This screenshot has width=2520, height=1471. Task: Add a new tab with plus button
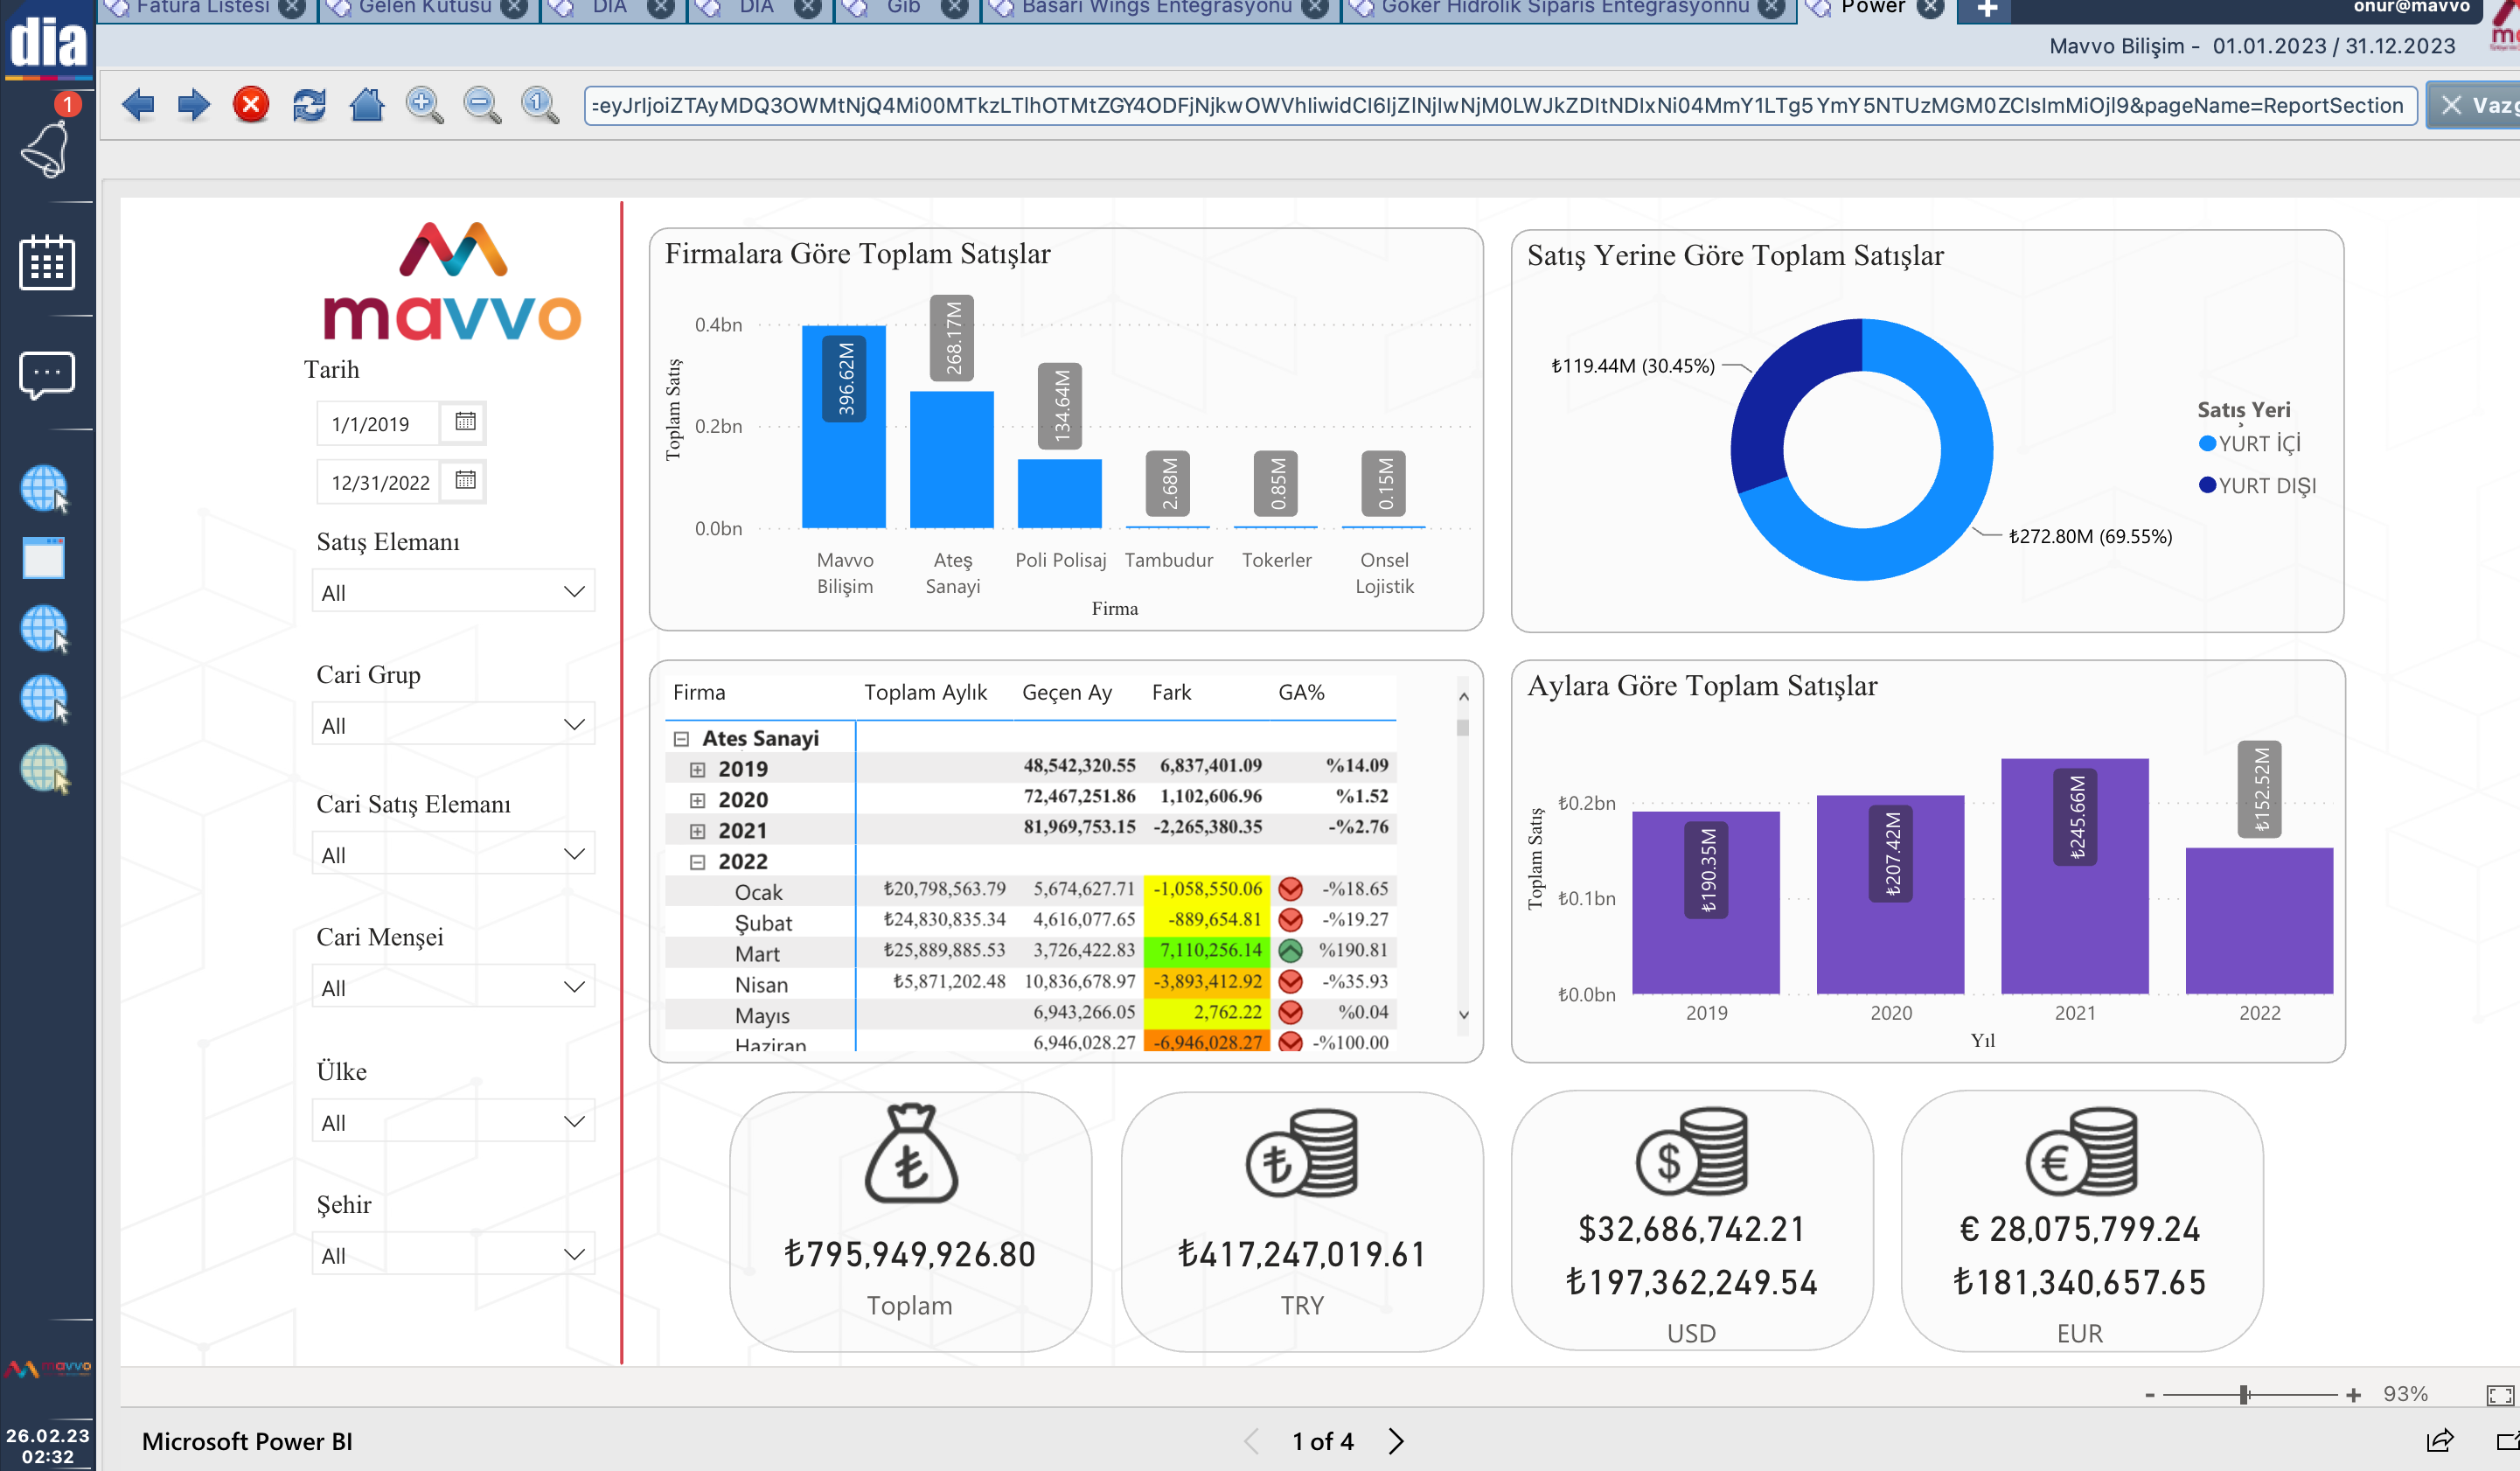point(1987,9)
